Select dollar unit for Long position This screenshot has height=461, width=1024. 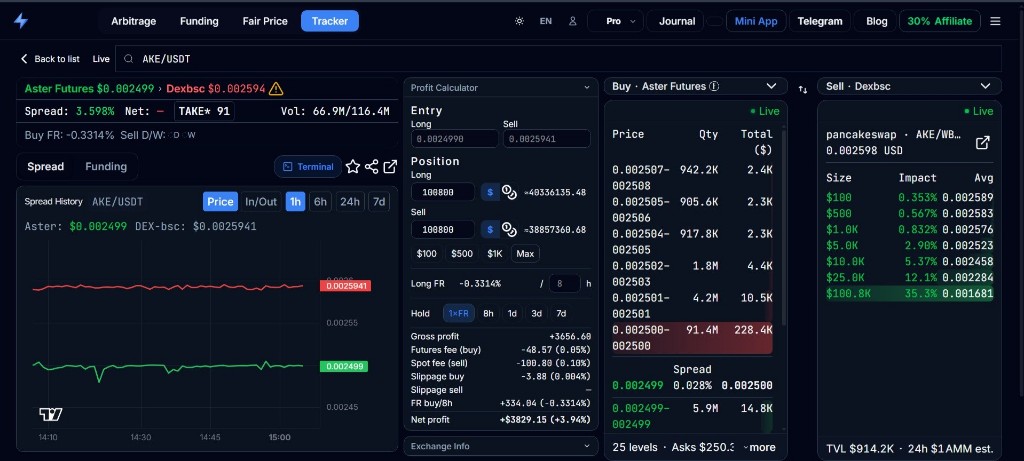(490, 192)
